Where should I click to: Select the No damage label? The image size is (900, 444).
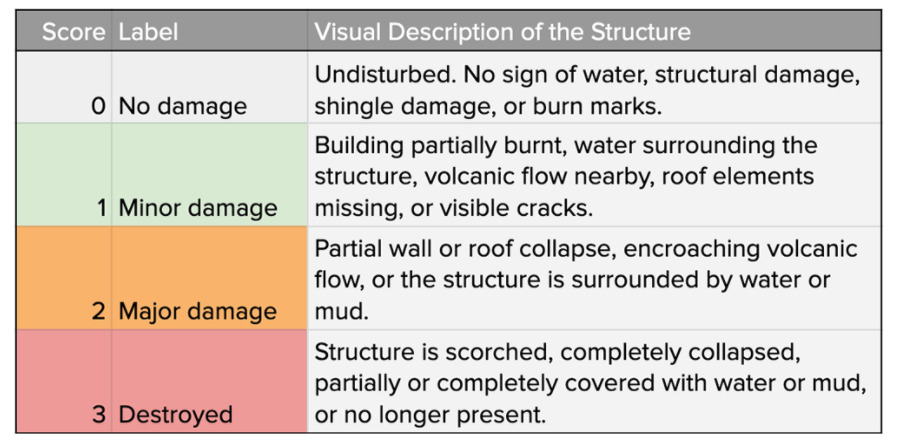(182, 106)
